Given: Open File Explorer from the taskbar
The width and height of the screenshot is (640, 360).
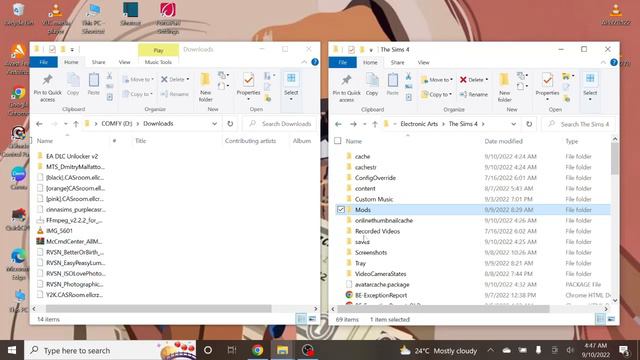Looking at the screenshot, I should (x=282, y=350).
